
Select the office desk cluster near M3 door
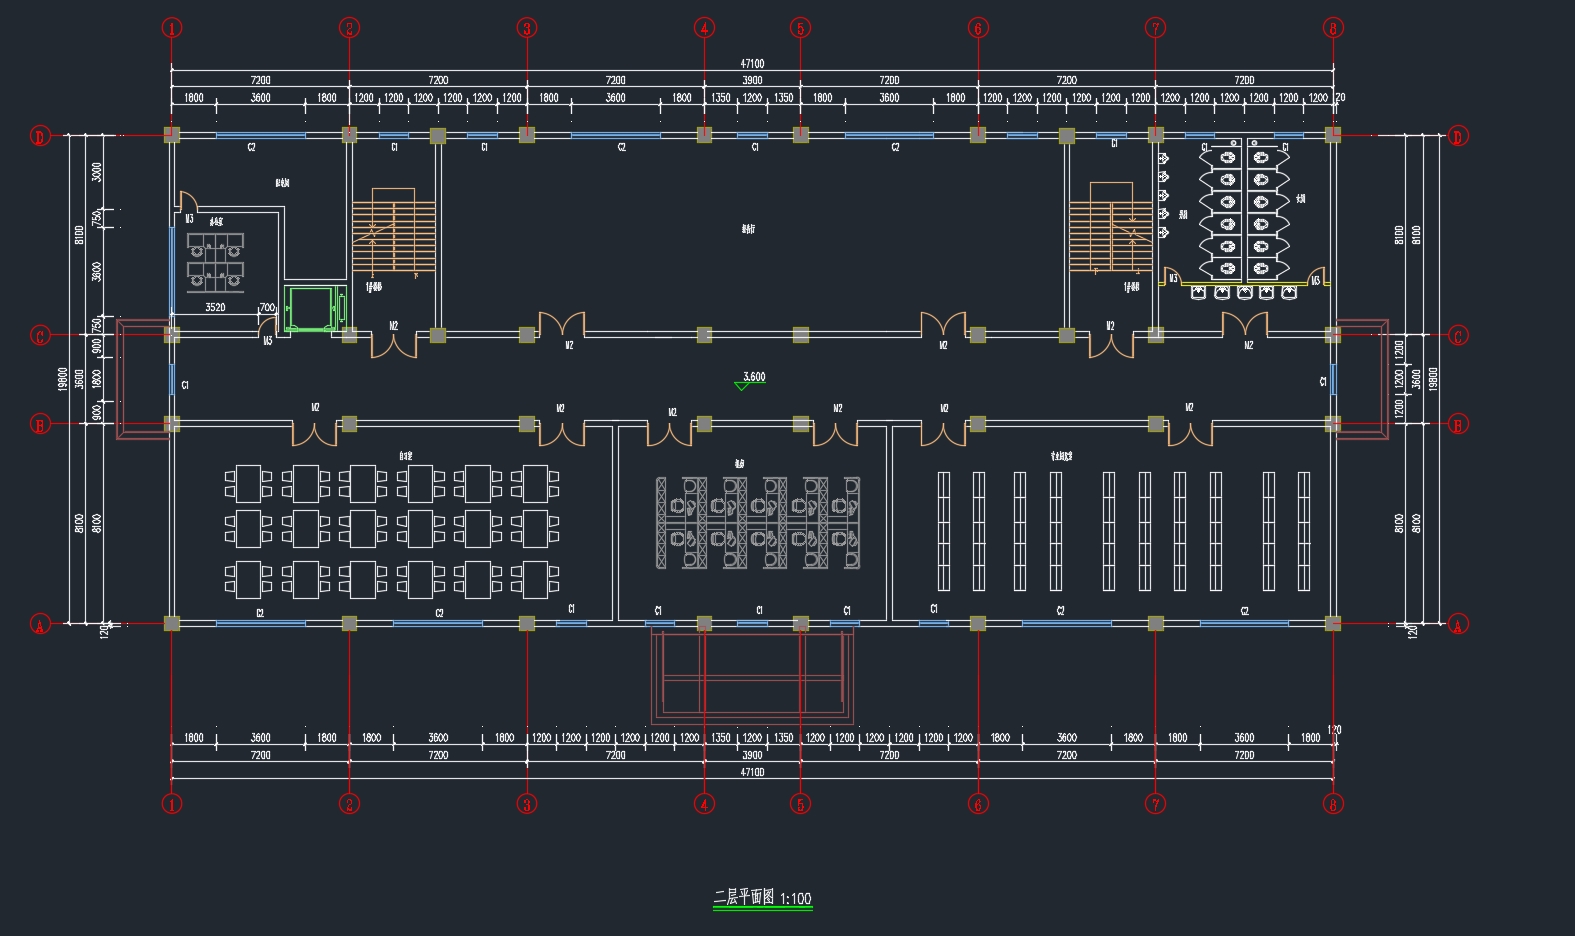pyautogui.click(x=215, y=260)
